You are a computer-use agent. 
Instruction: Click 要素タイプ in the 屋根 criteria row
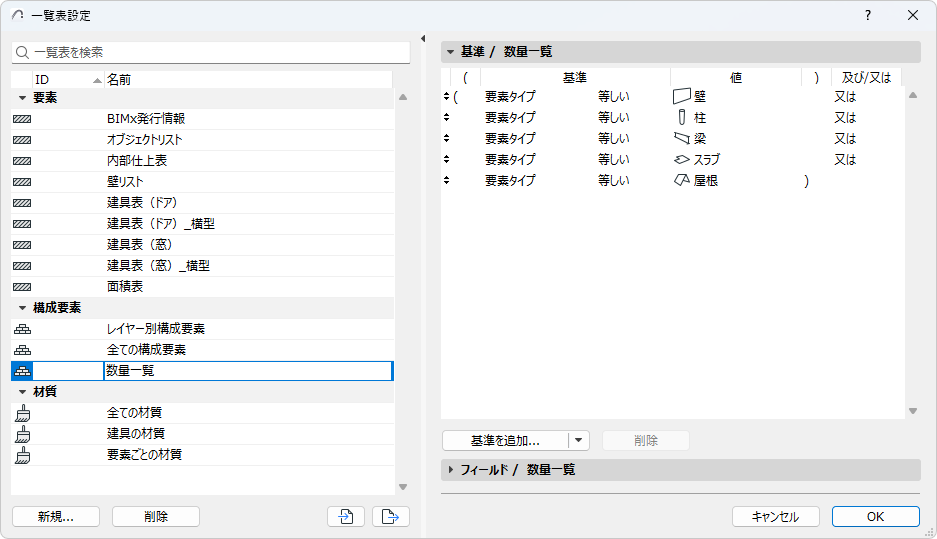[510, 180]
